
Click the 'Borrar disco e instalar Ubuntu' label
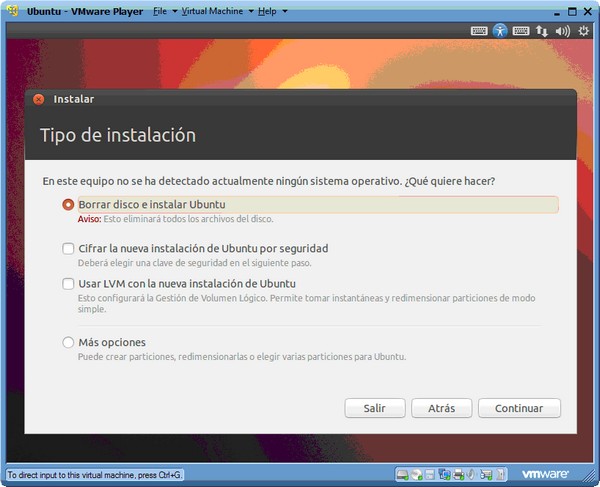(152, 205)
